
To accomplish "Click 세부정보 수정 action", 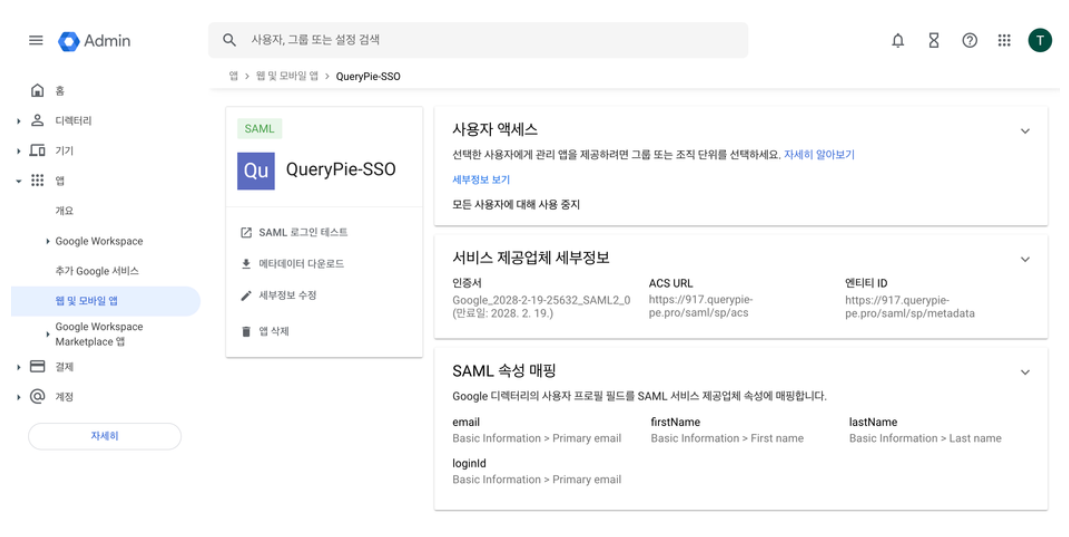I will tap(288, 295).
